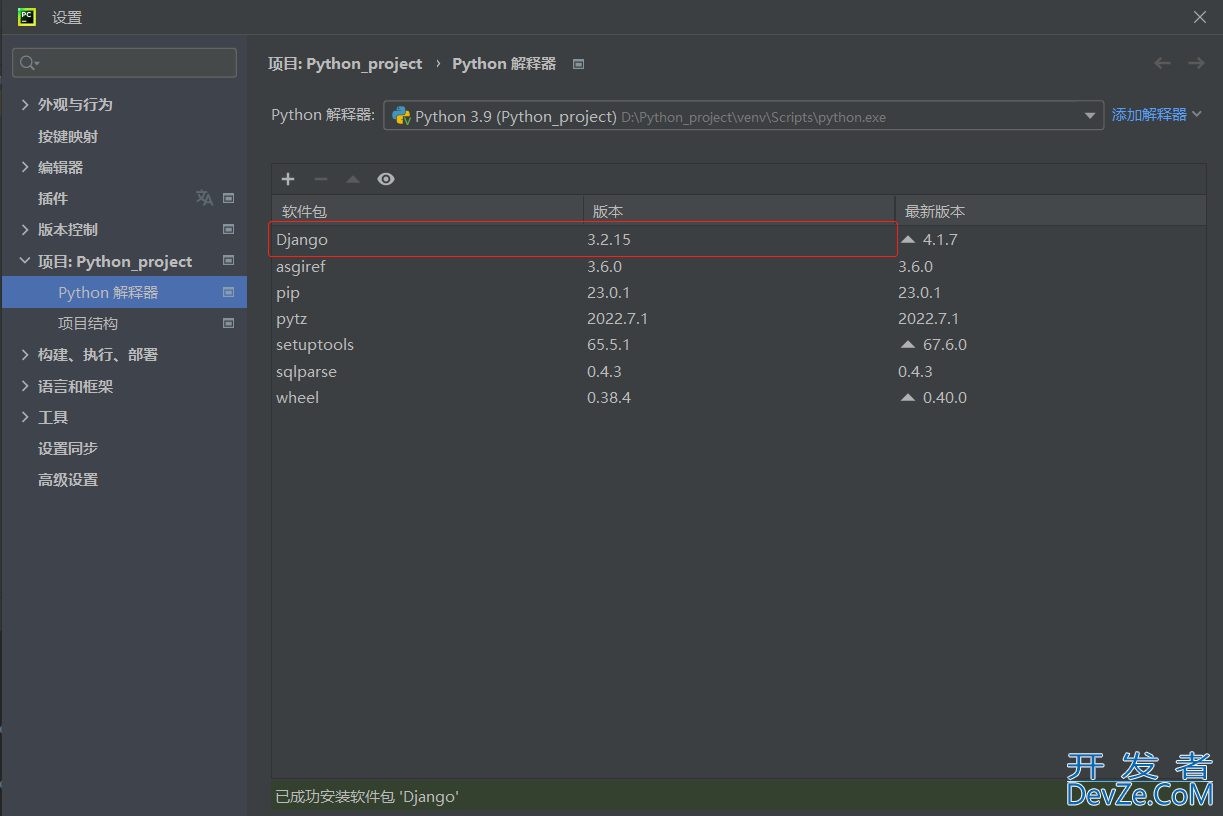Expand the 外观与行为 section

25,104
